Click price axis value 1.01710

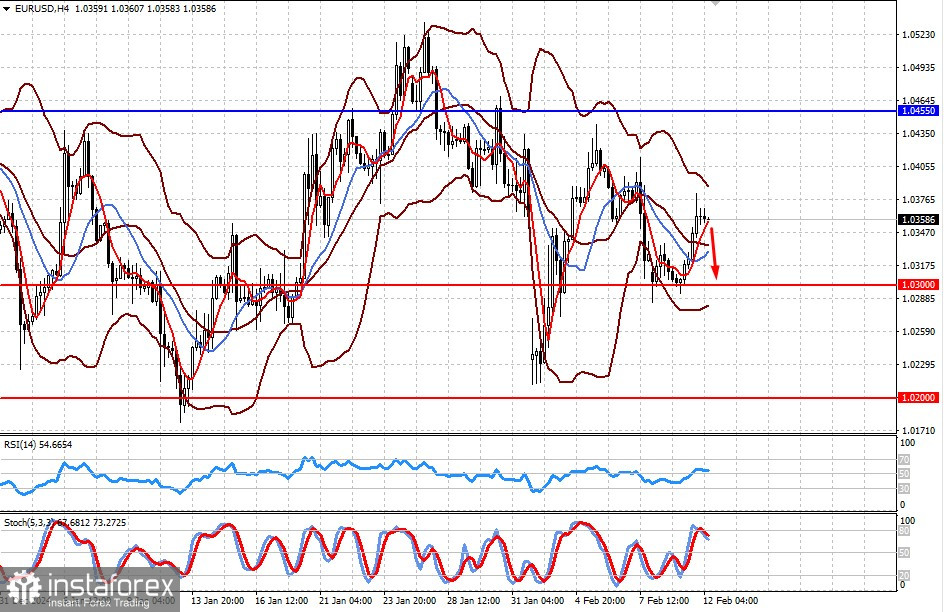point(918,431)
